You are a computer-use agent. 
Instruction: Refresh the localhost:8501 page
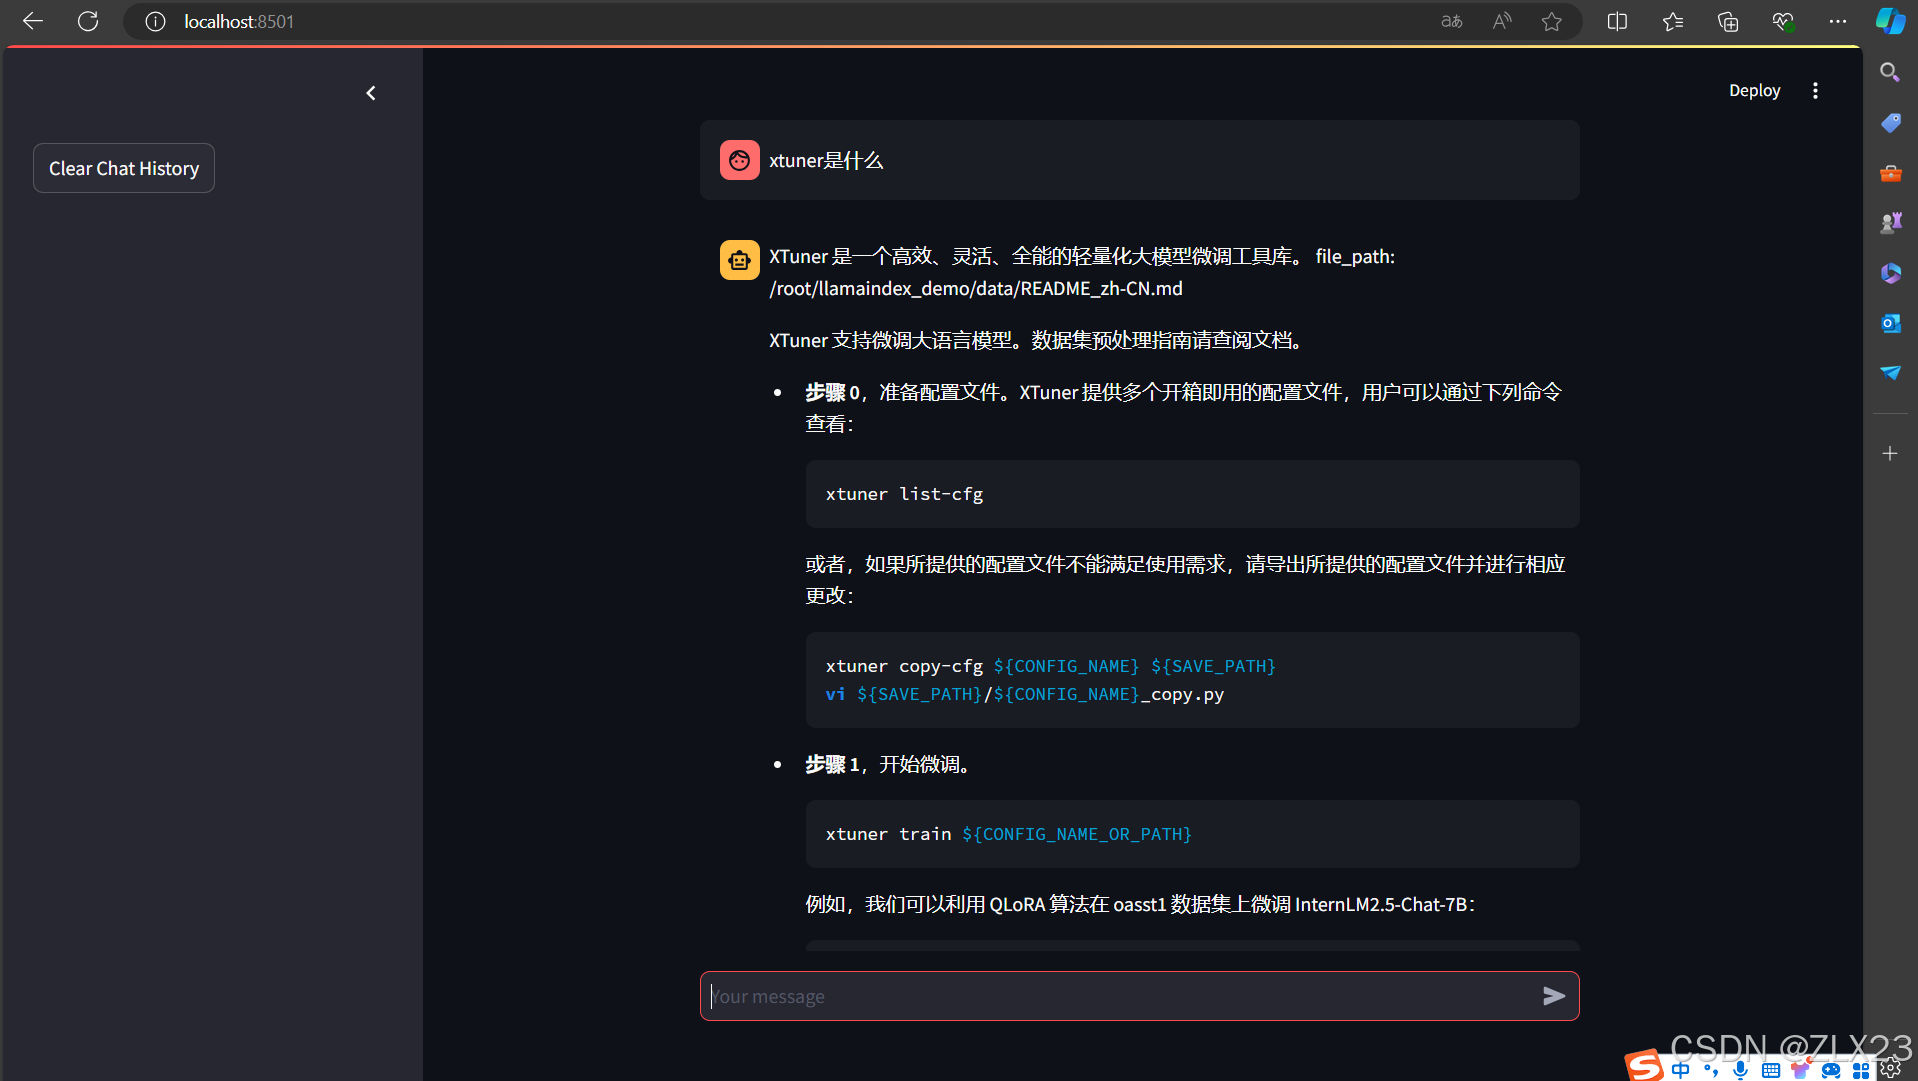[x=88, y=21]
